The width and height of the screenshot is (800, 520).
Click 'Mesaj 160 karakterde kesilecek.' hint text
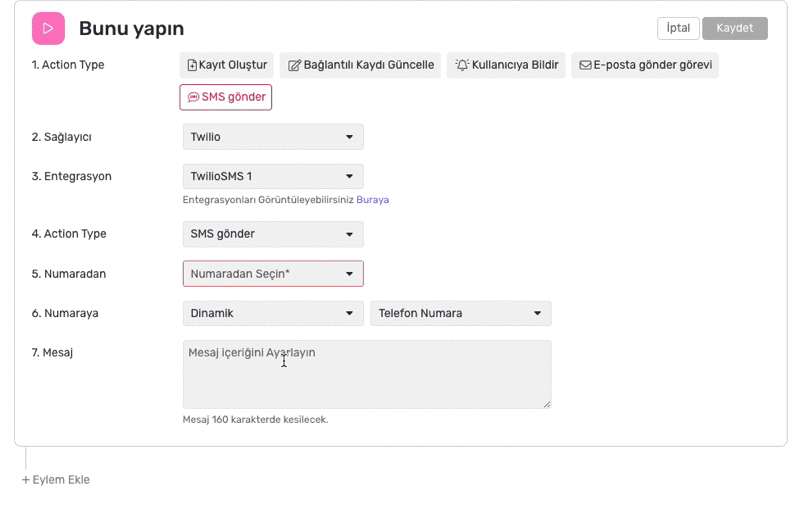pyautogui.click(x=255, y=420)
